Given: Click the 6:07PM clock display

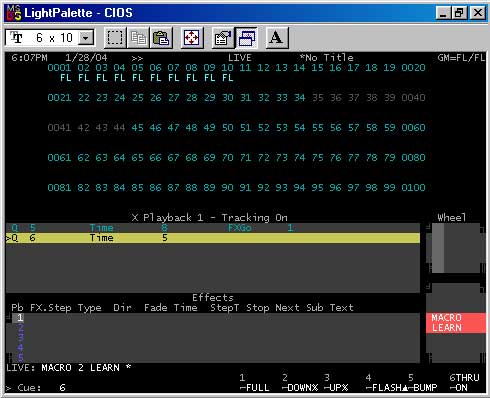Looking at the screenshot, I should pyautogui.click(x=29, y=58).
